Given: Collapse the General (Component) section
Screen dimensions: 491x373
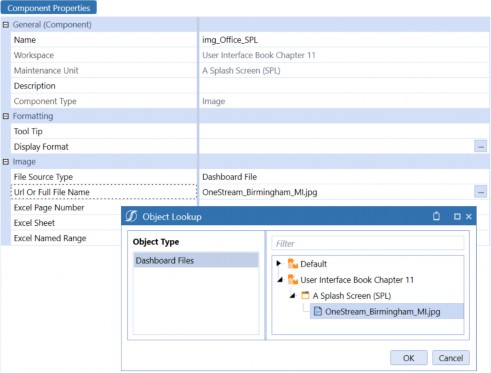Looking at the screenshot, I should 6,25.
